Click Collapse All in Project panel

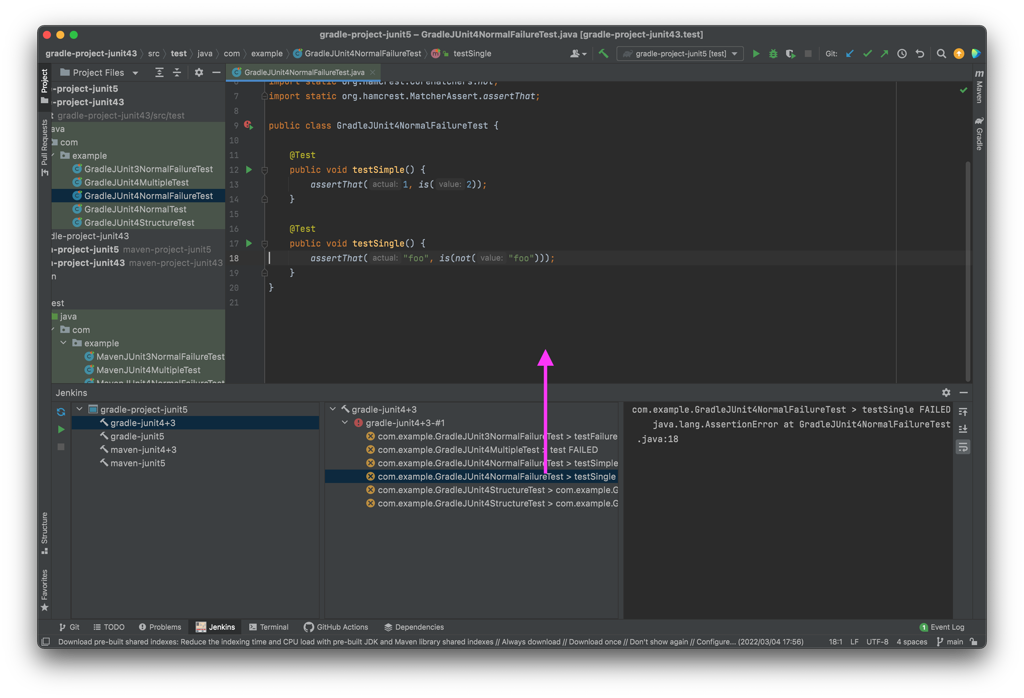point(177,72)
